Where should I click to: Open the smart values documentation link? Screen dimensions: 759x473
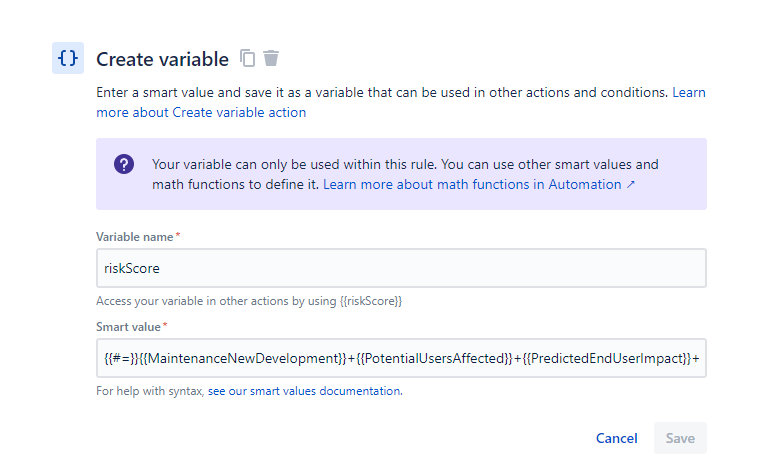coord(305,391)
